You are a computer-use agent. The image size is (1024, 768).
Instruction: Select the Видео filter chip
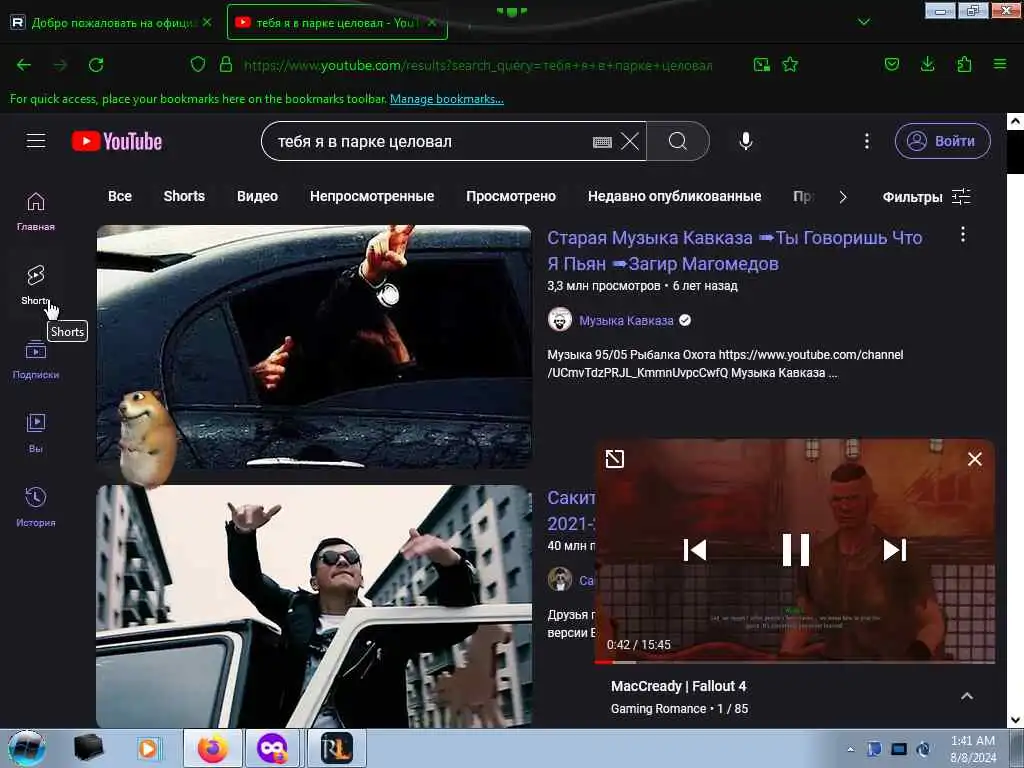point(257,196)
